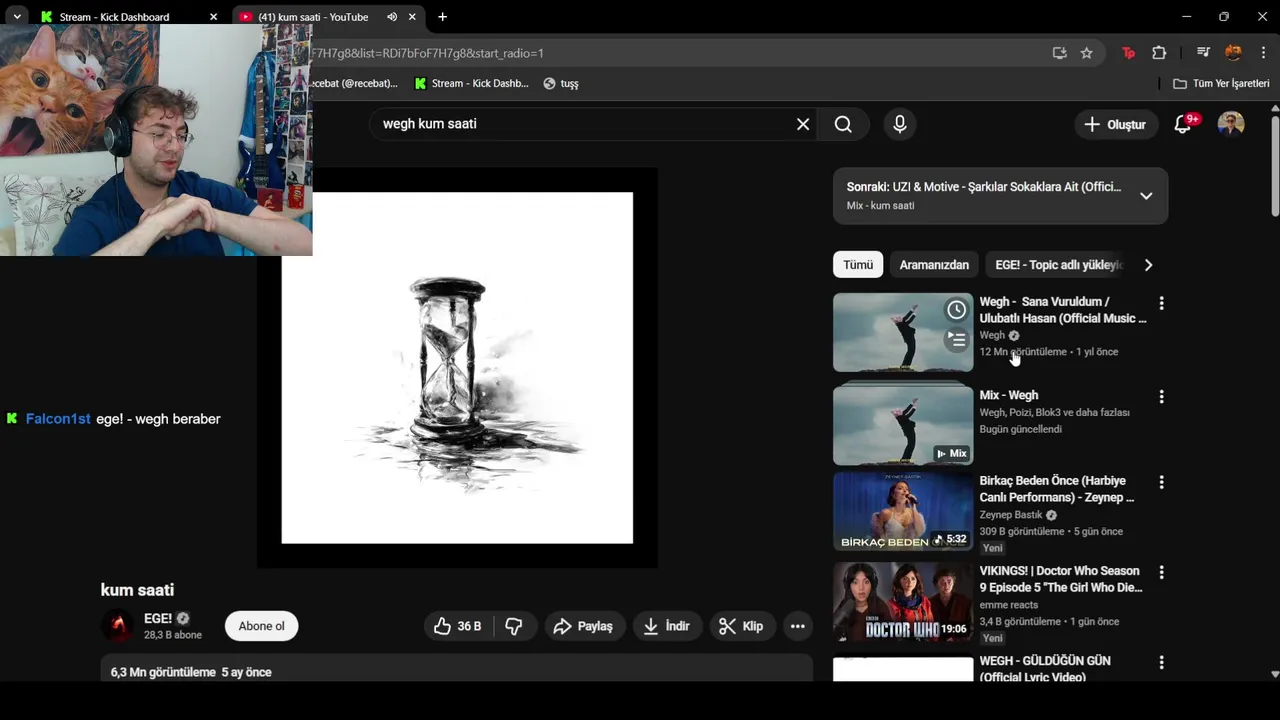
Task: Click the Wegh channel name under first video
Action: pyautogui.click(x=992, y=335)
